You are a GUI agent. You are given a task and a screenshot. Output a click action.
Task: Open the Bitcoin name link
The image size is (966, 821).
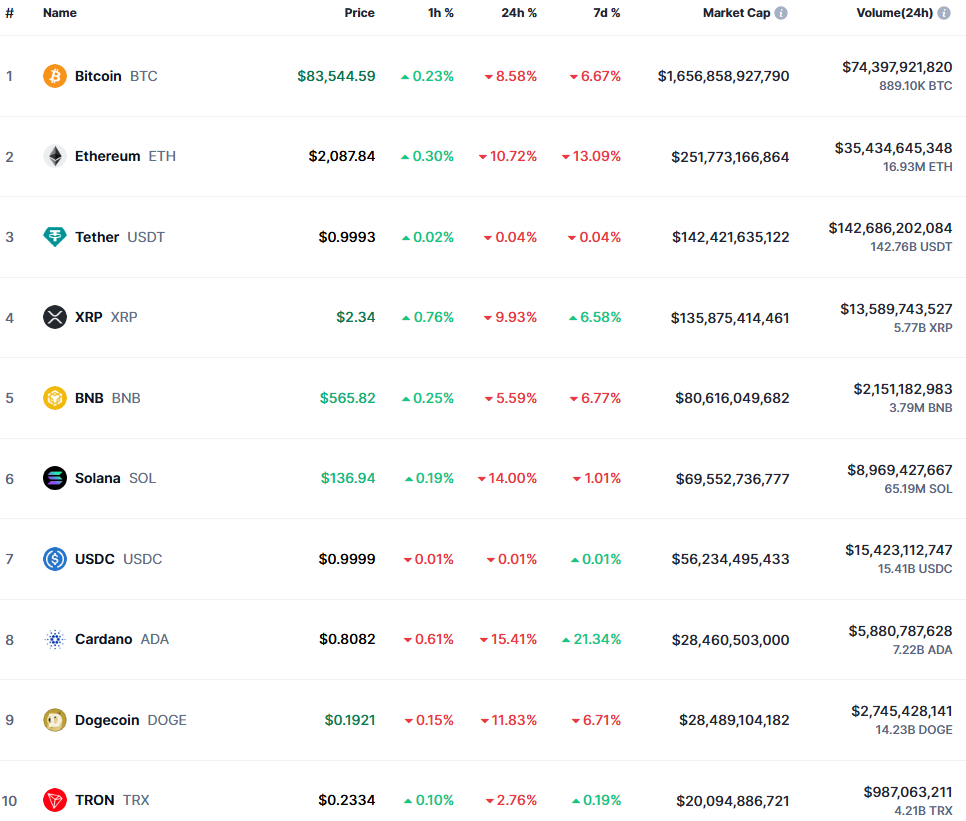click(98, 76)
